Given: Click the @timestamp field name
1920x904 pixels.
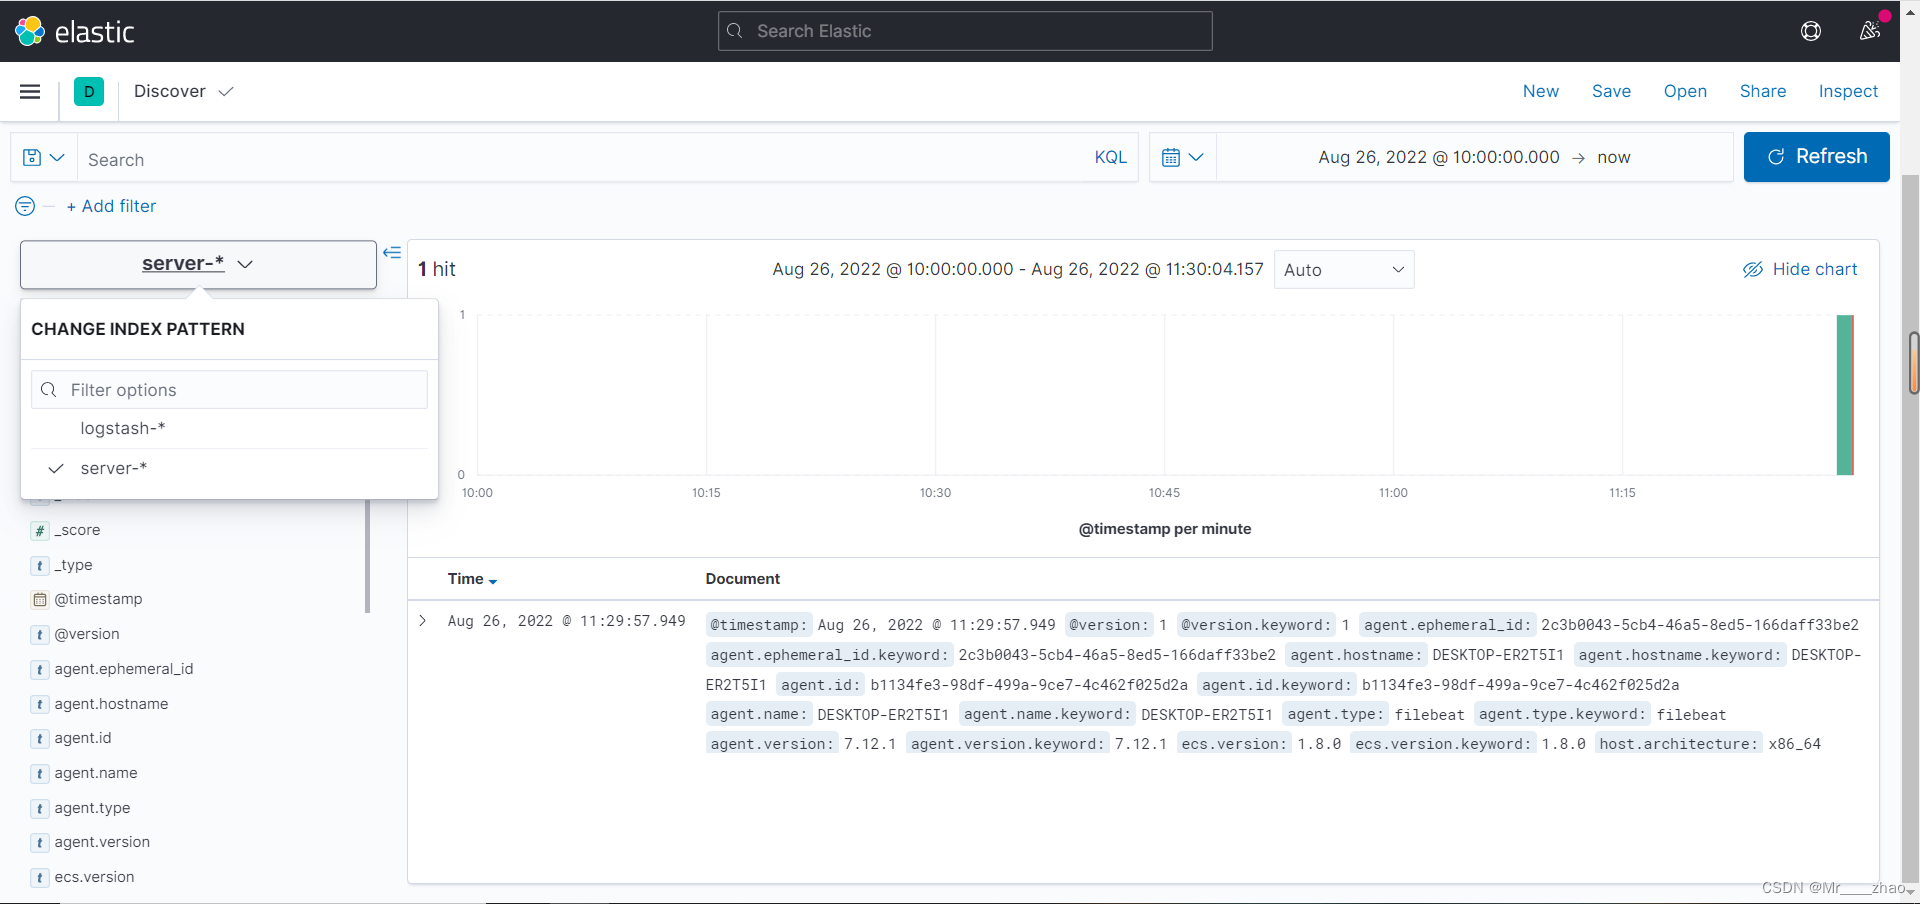Looking at the screenshot, I should (x=98, y=599).
